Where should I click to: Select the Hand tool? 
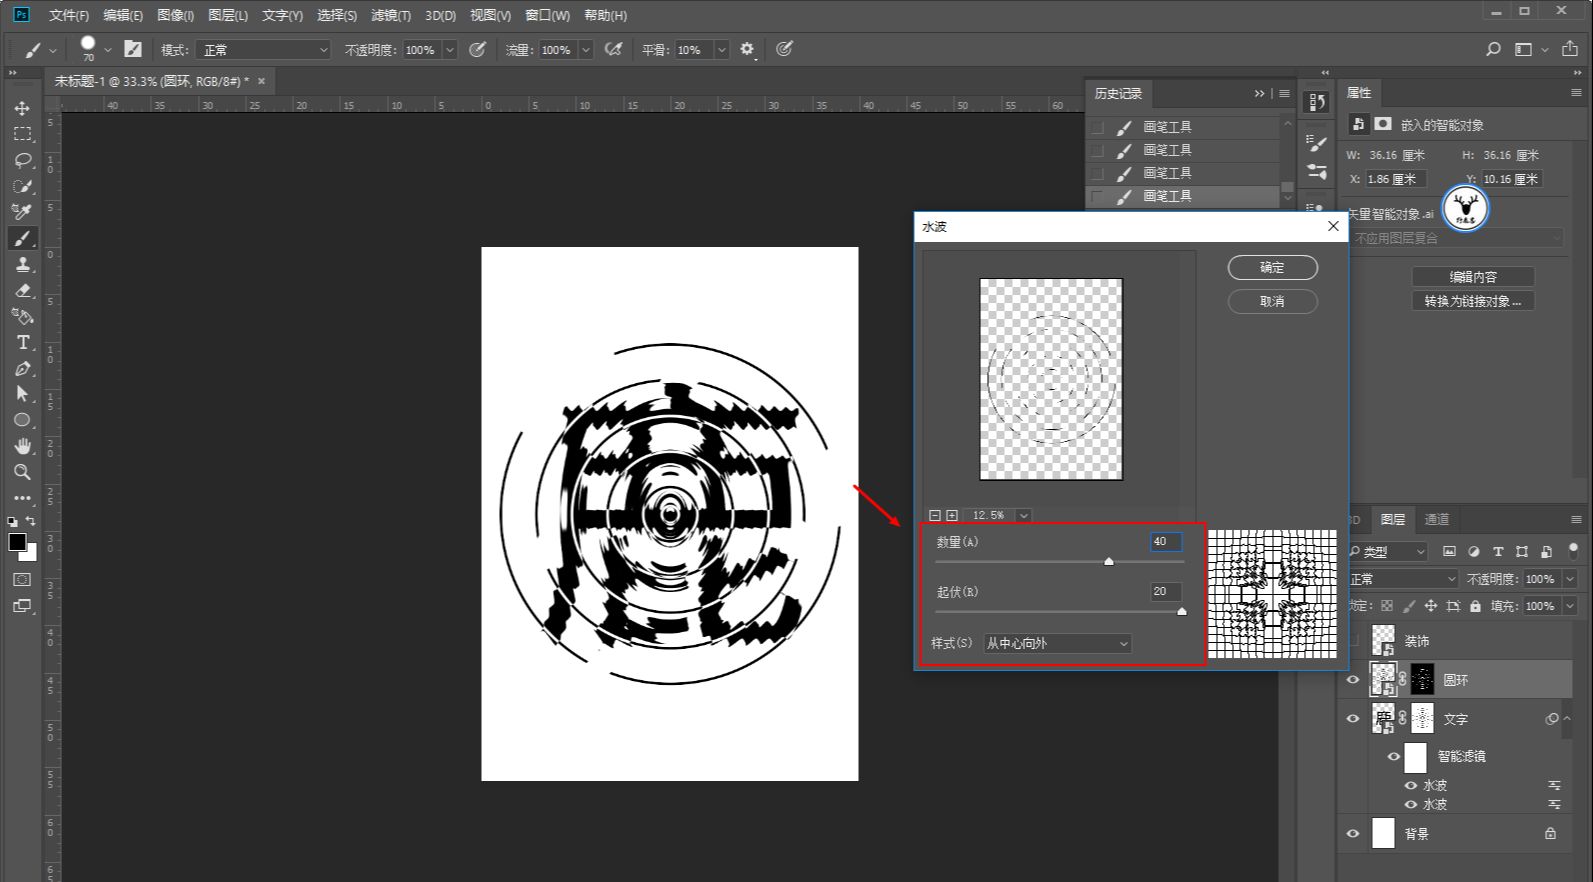[x=22, y=446]
